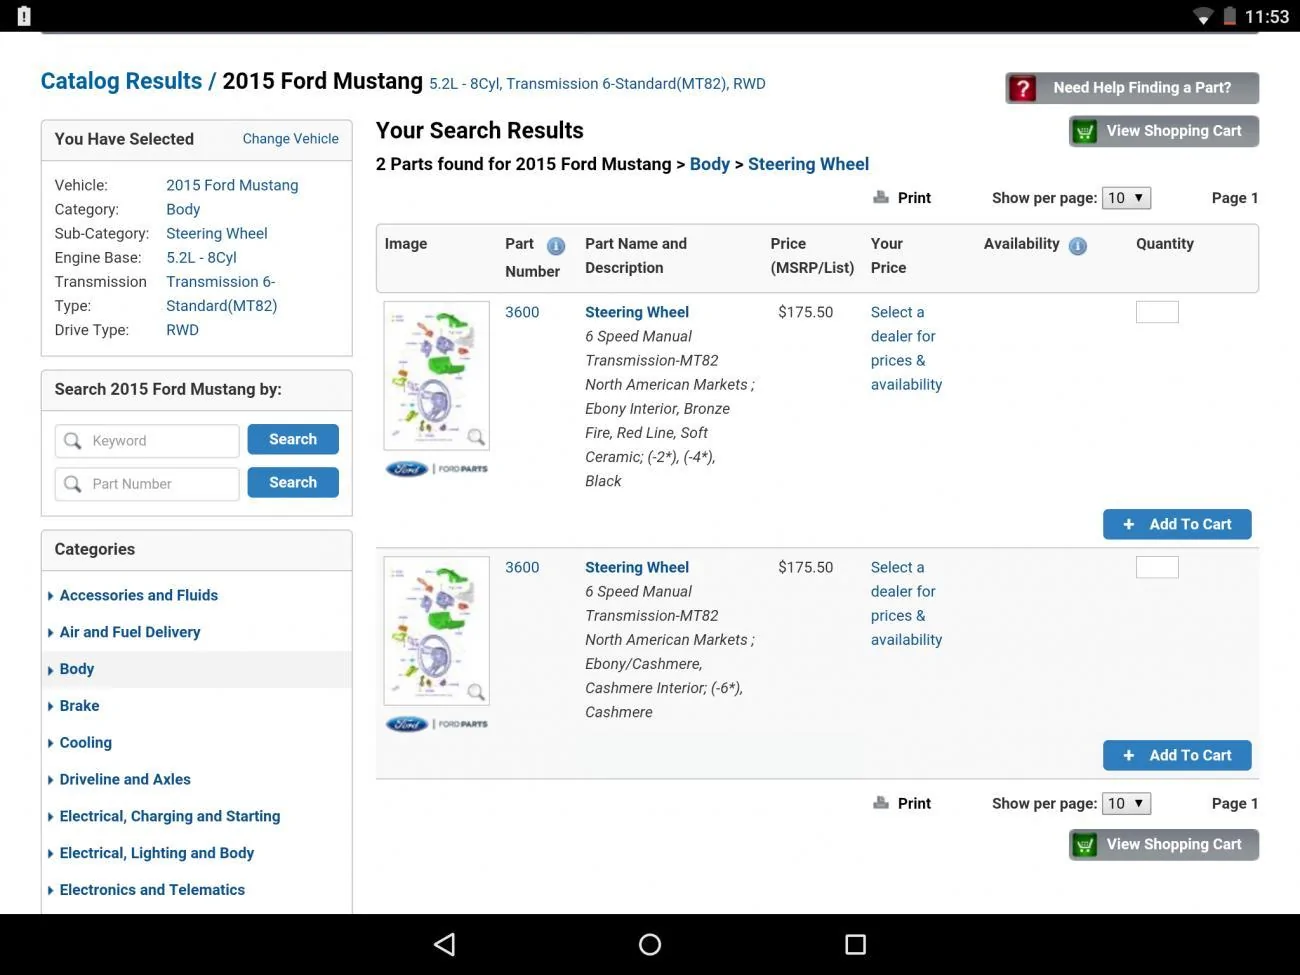Click magnifier icon in Part Number field
Image resolution: width=1300 pixels, height=975 pixels.
click(73, 484)
